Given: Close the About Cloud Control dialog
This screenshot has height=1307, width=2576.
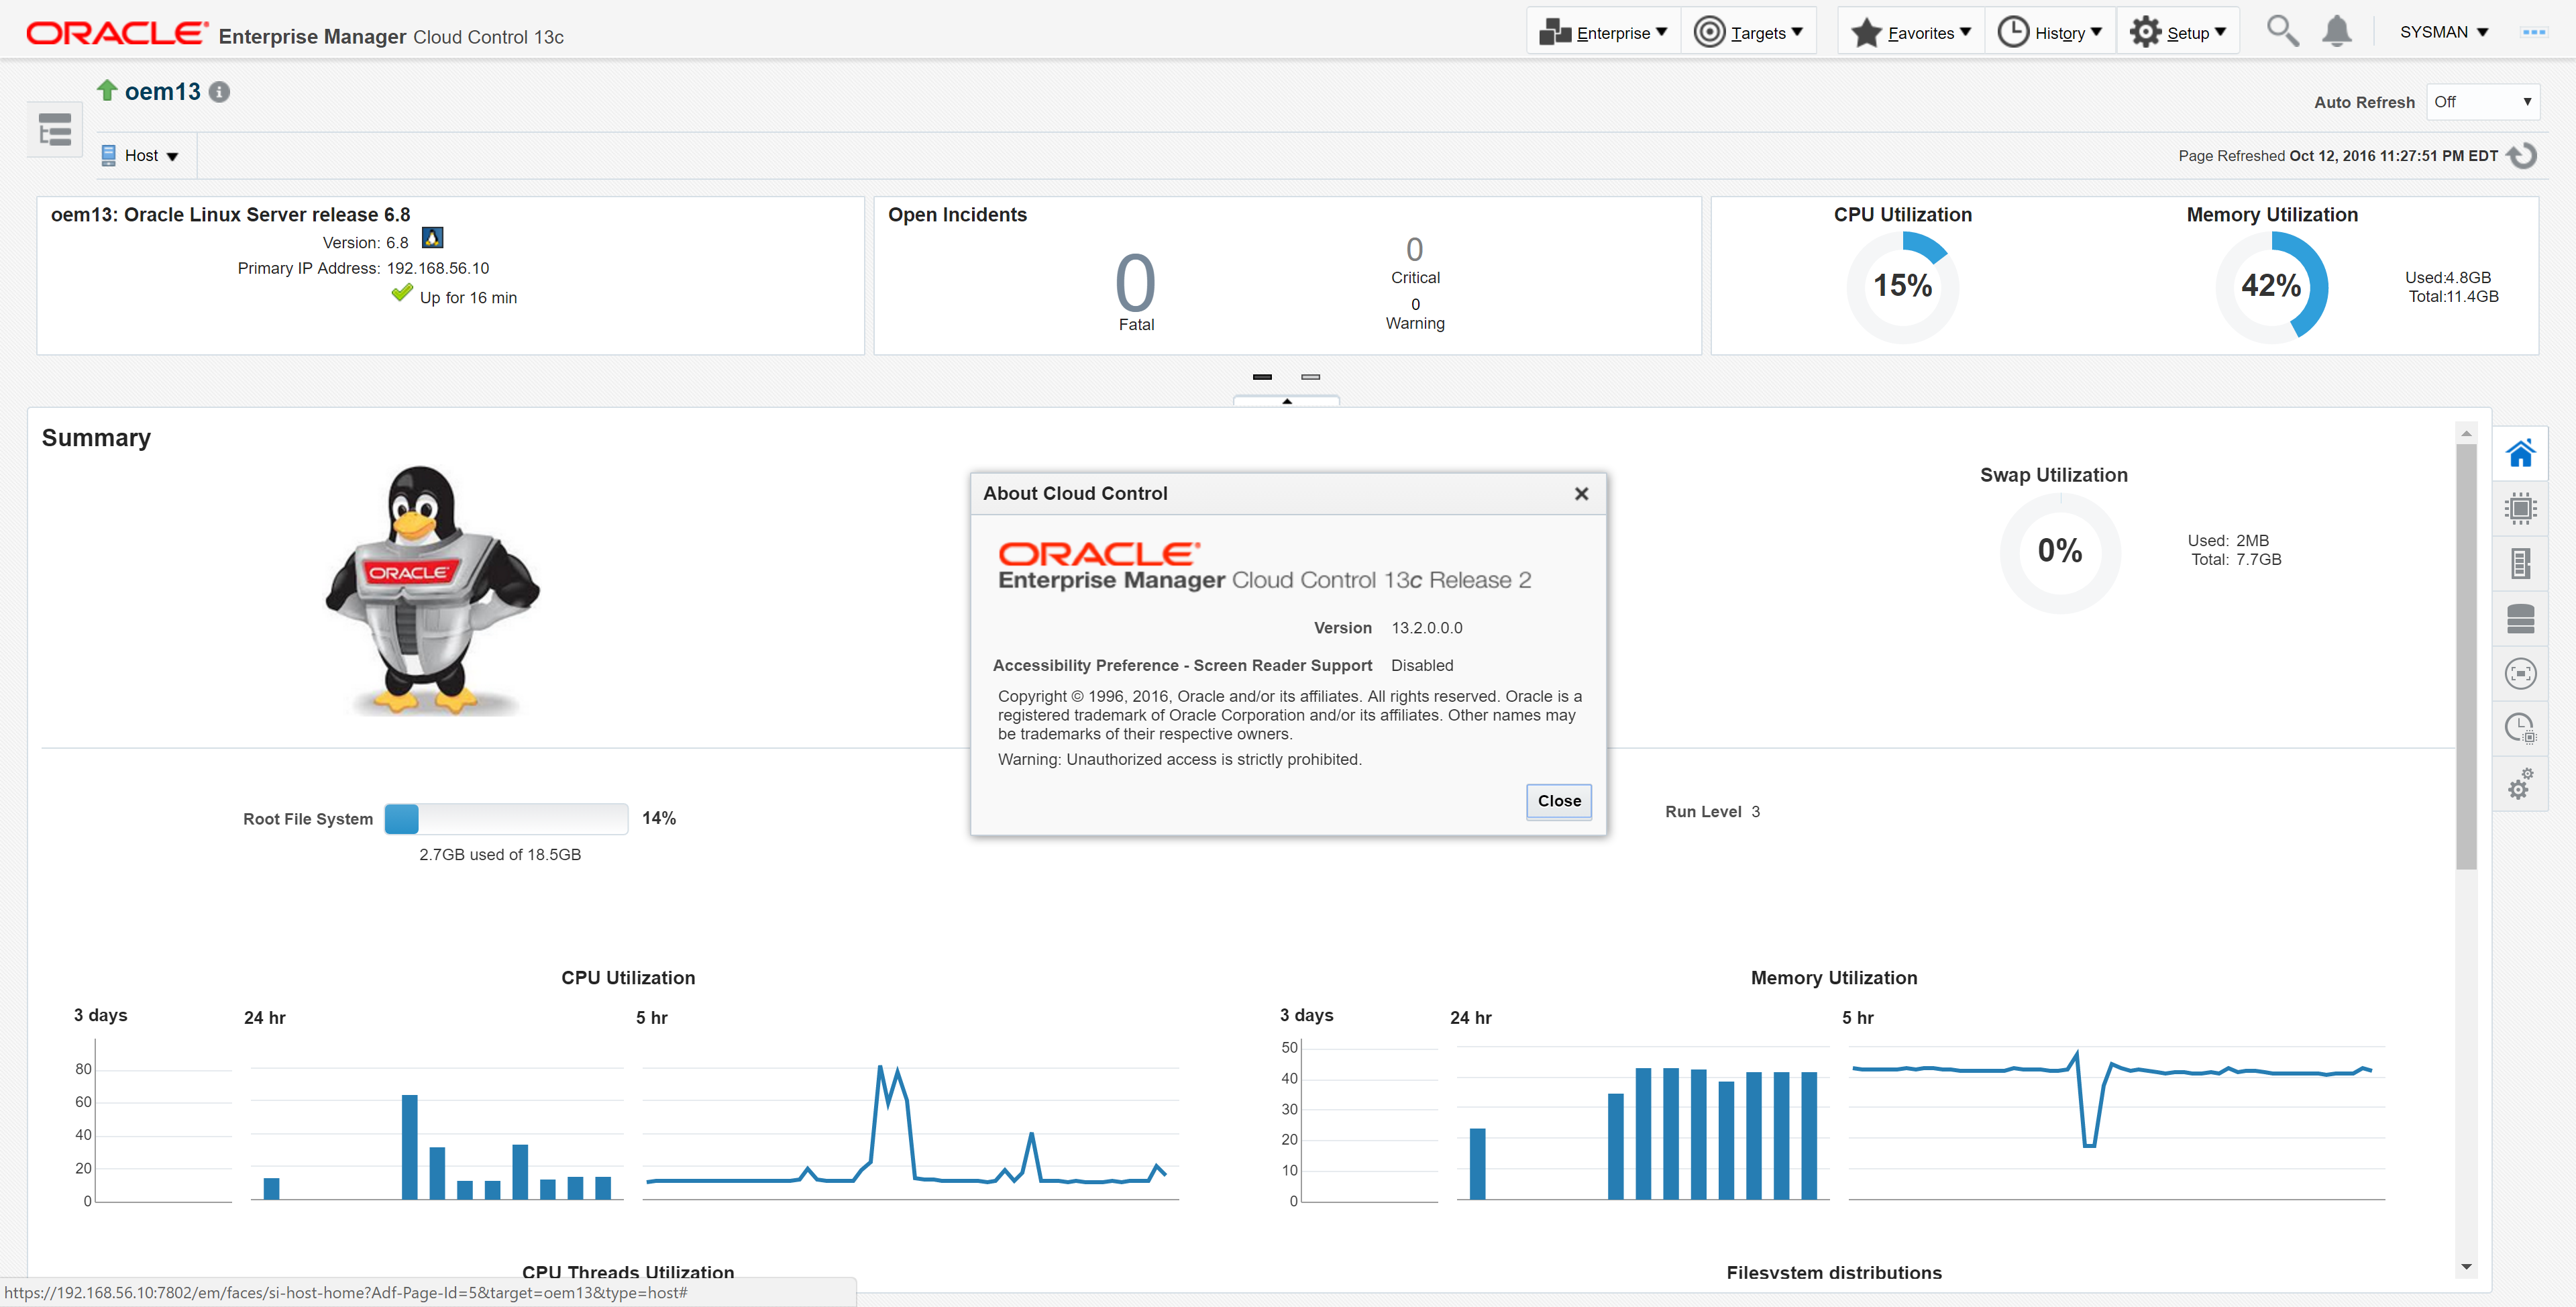Looking at the screenshot, I should (1581, 494).
